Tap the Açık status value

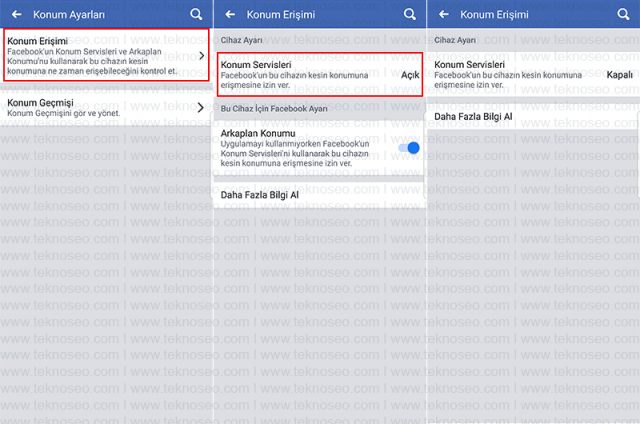(410, 75)
